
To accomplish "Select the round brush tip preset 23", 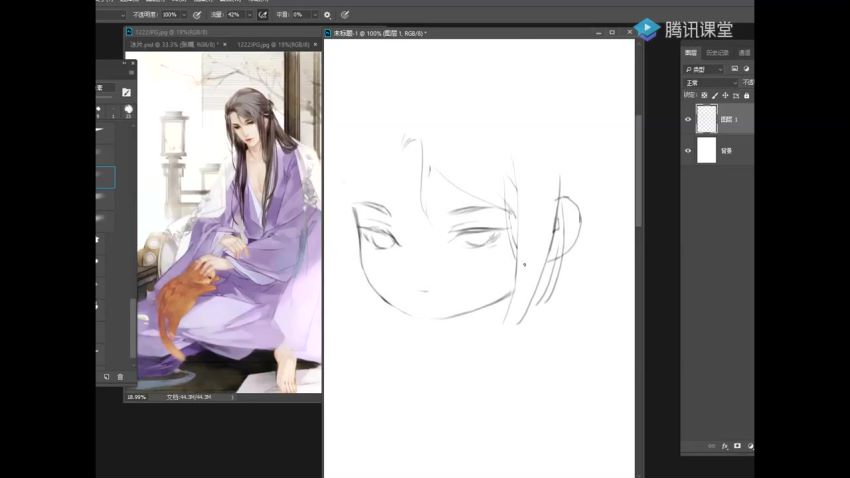I will pyautogui.click(x=128, y=112).
